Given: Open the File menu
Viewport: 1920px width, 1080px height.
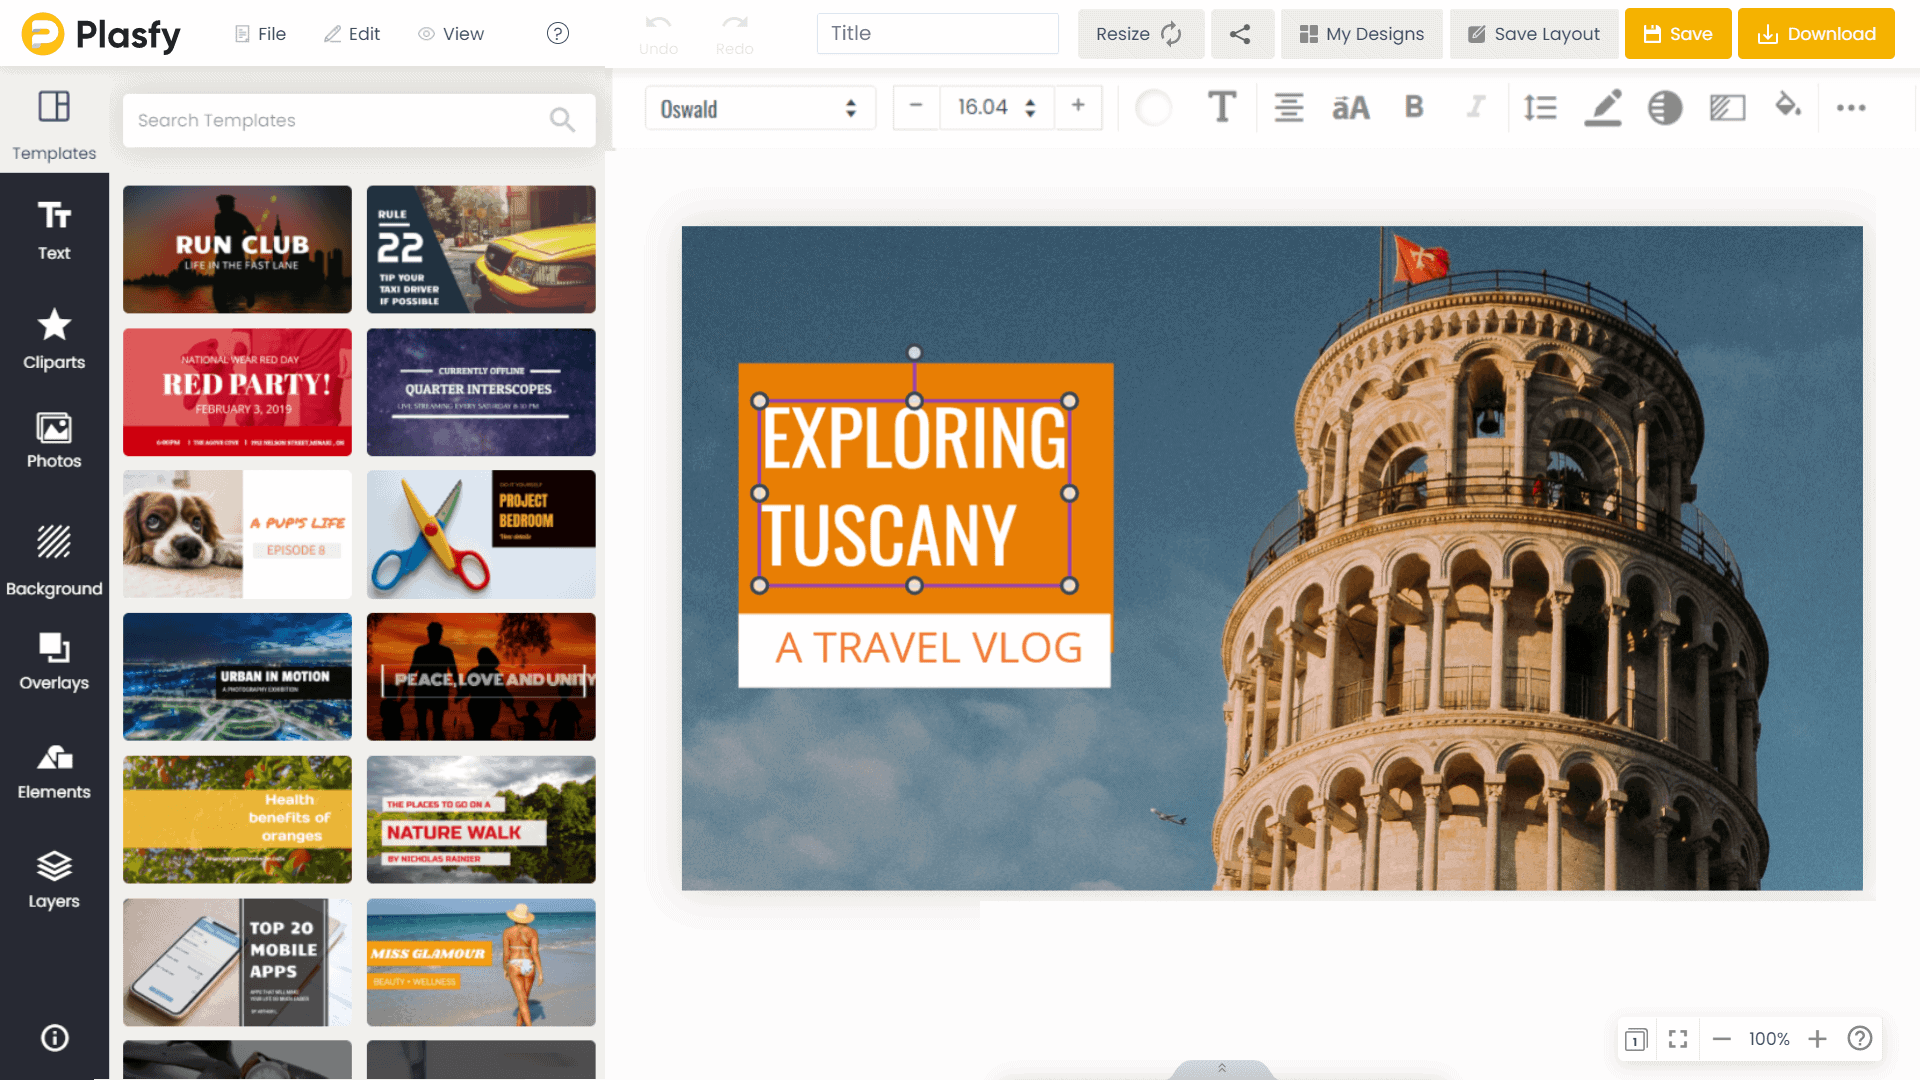Looking at the screenshot, I should point(260,34).
